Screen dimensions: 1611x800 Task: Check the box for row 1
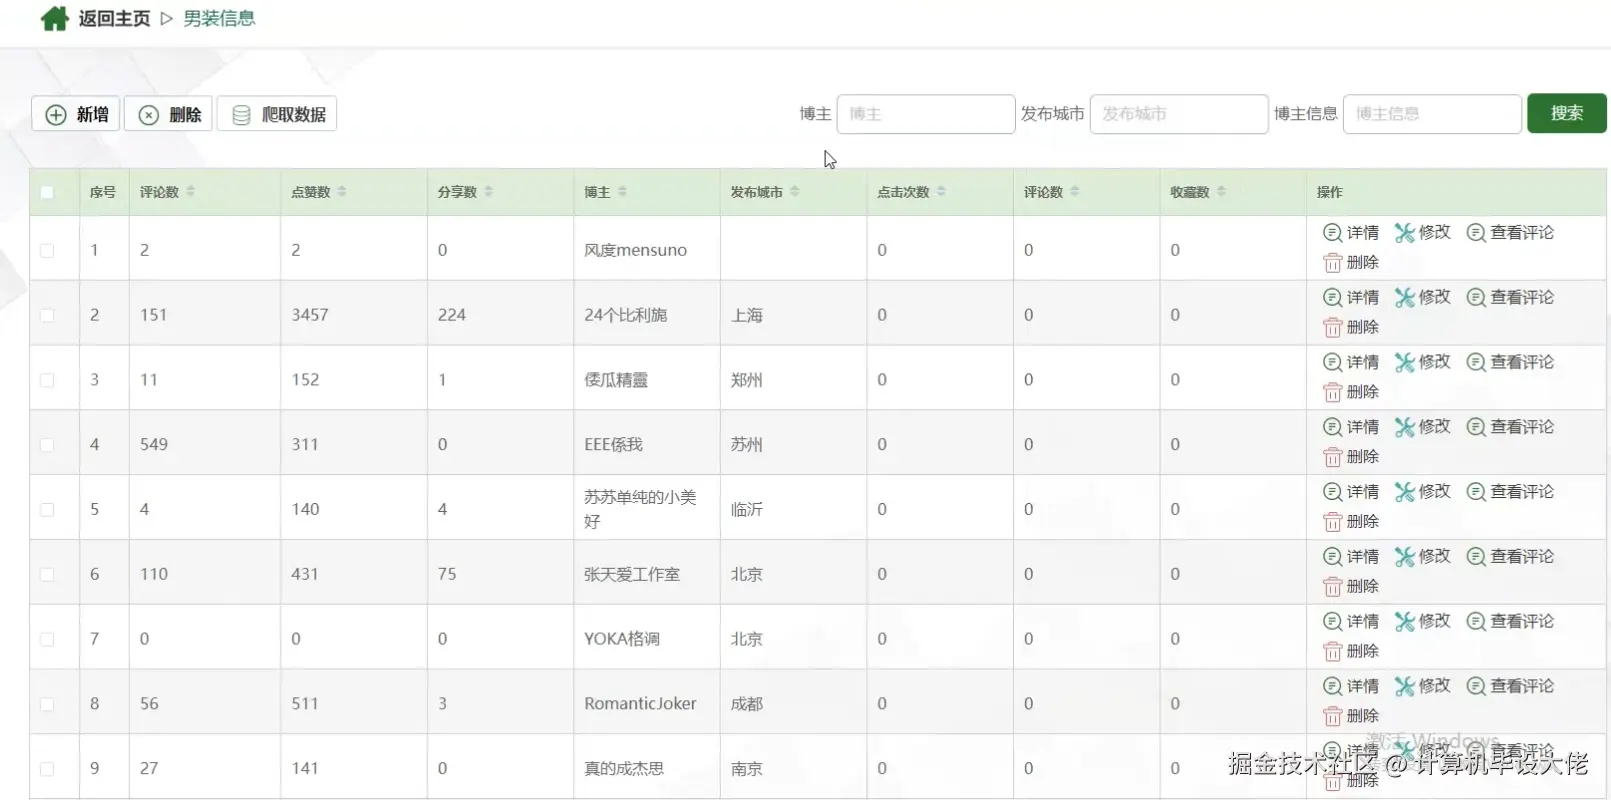47,250
